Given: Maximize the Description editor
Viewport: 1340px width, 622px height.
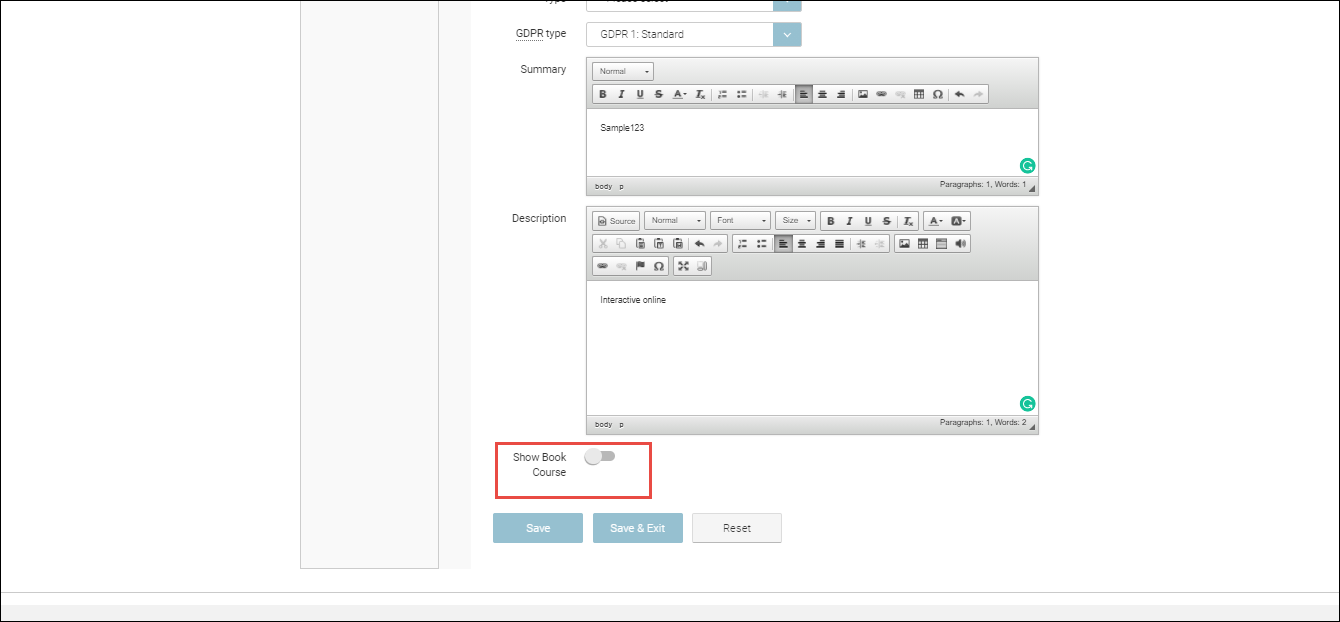Looking at the screenshot, I should (x=683, y=266).
